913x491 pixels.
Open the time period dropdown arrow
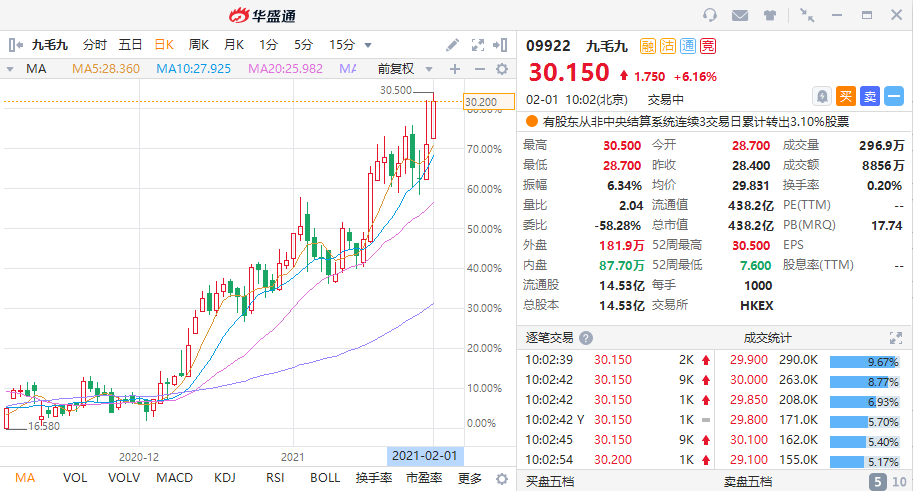click(368, 45)
